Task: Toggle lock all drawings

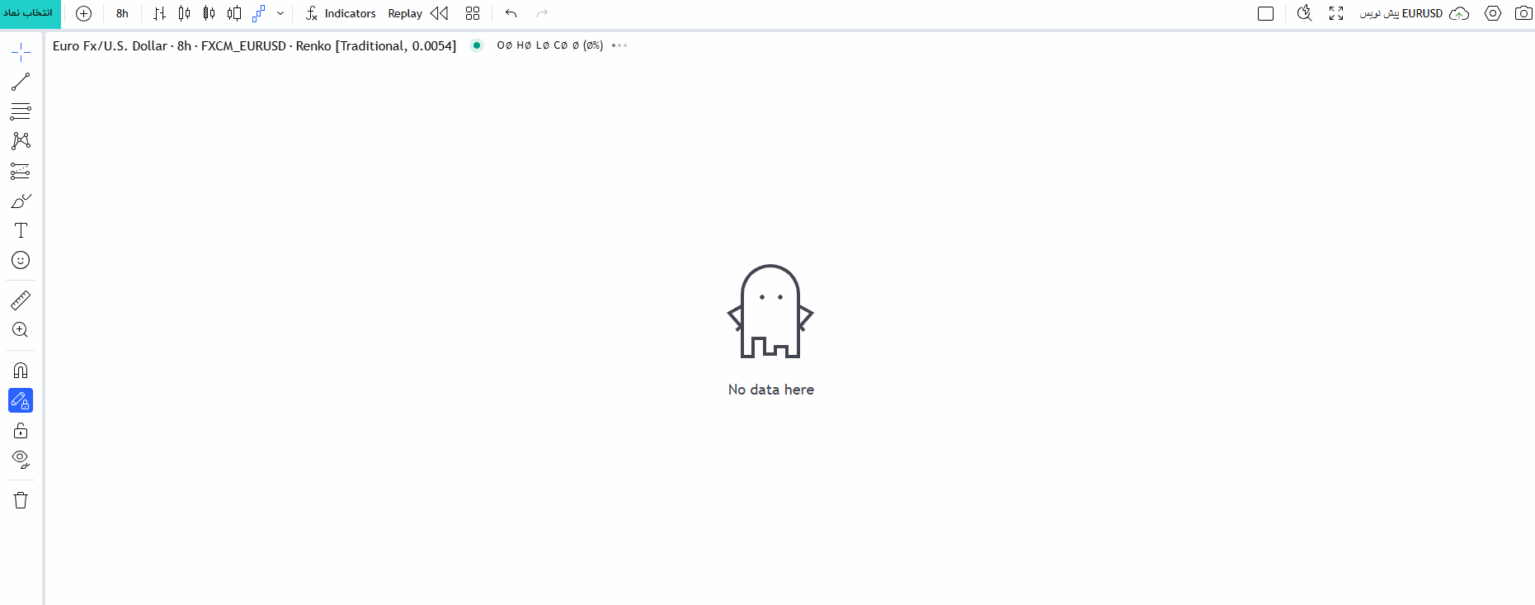Action: tap(20, 430)
